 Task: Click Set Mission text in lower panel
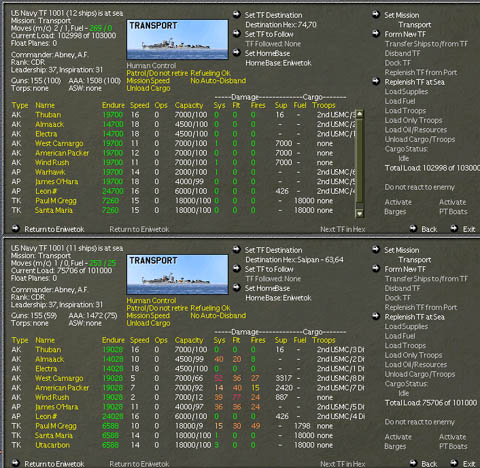(402, 250)
